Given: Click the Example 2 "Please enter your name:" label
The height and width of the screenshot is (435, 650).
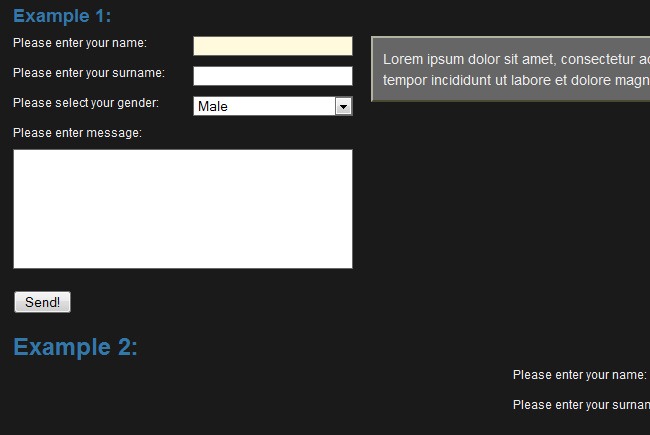Looking at the screenshot, I should (580, 375).
